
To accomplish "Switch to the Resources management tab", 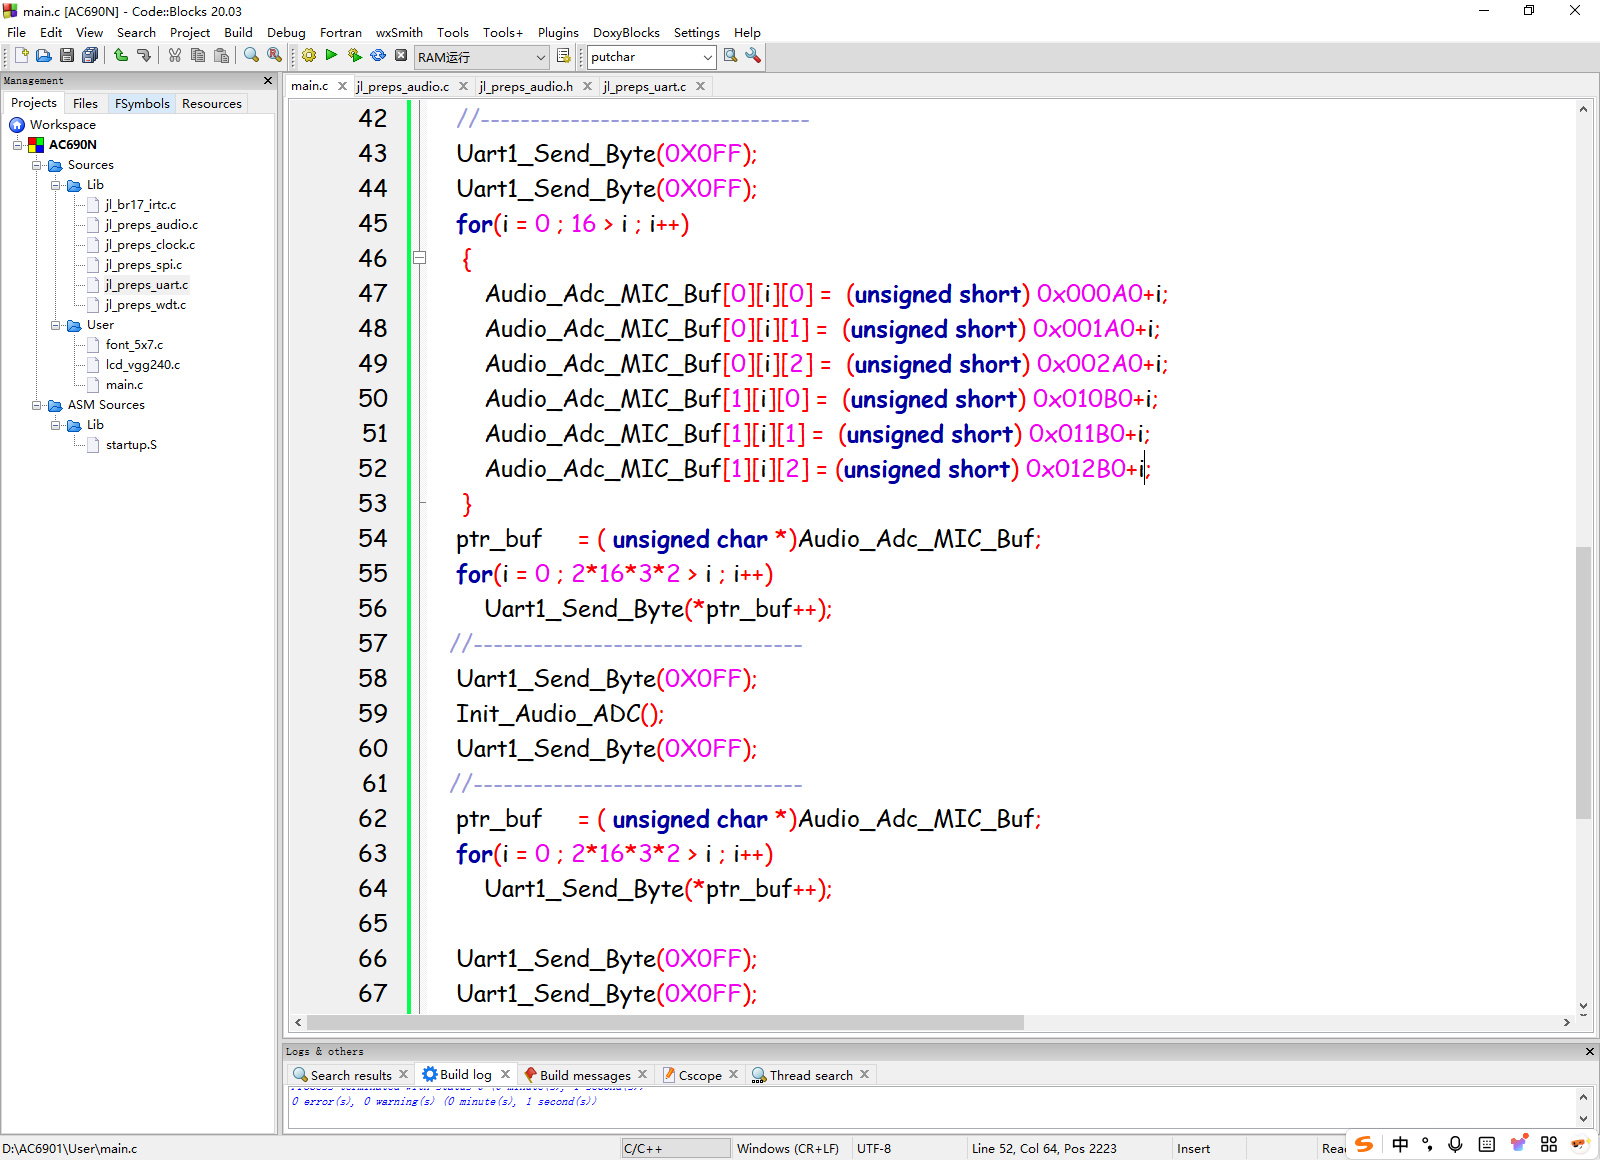I will point(211,103).
